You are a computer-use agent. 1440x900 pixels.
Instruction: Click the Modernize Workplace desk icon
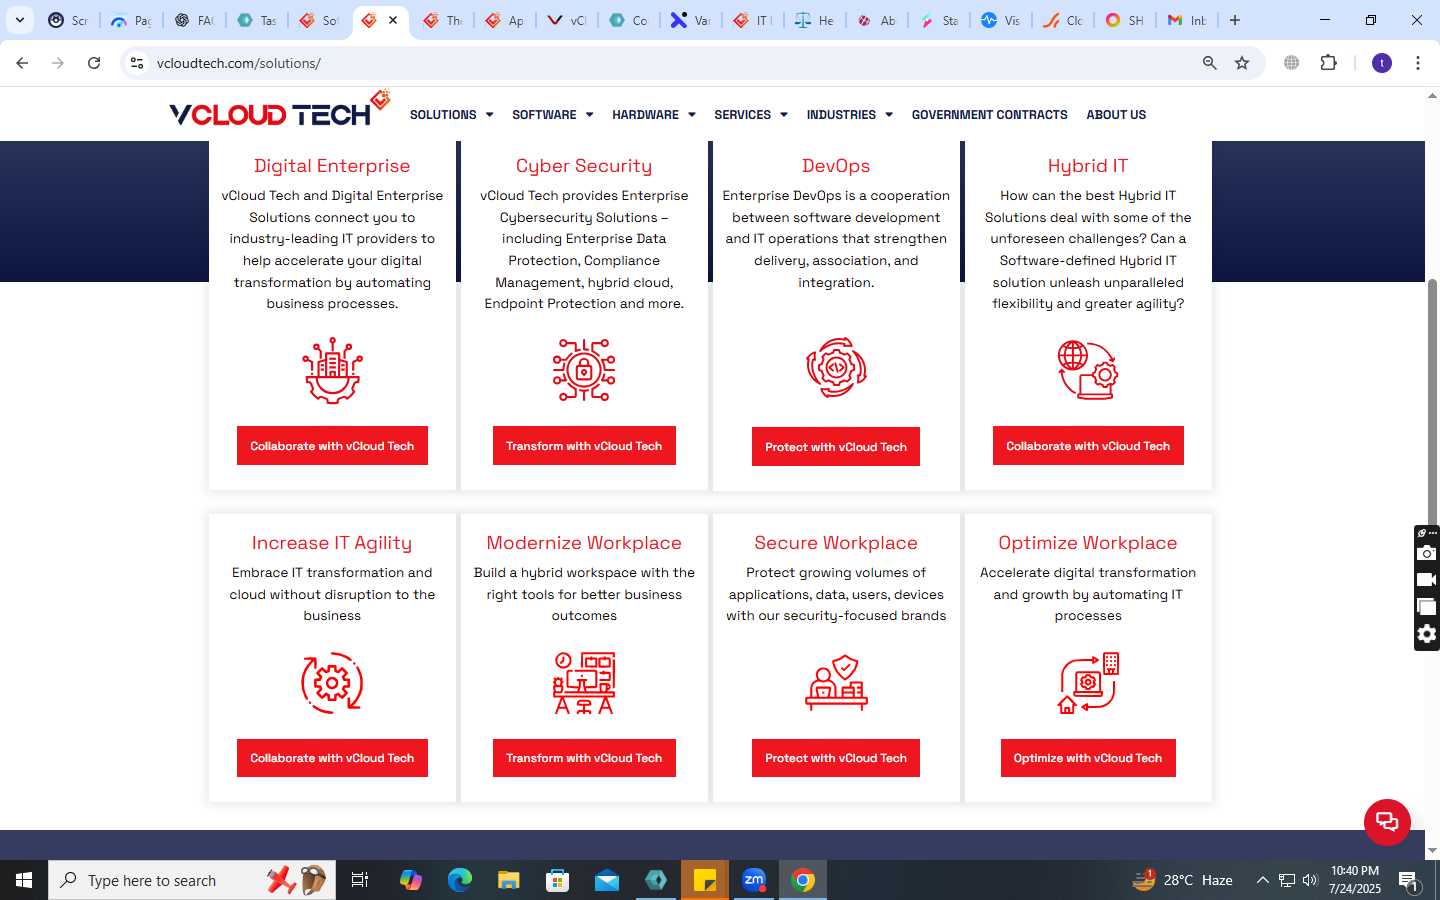click(584, 683)
